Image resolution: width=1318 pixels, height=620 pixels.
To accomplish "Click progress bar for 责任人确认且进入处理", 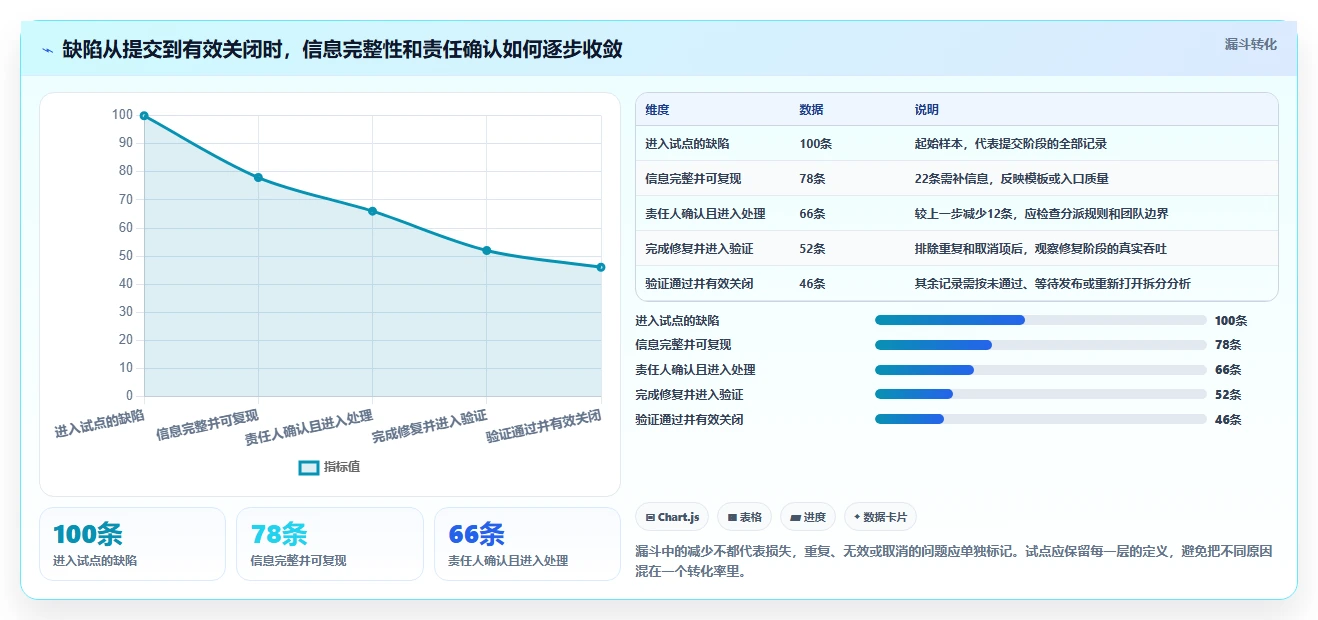I will (x=1040, y=370).
